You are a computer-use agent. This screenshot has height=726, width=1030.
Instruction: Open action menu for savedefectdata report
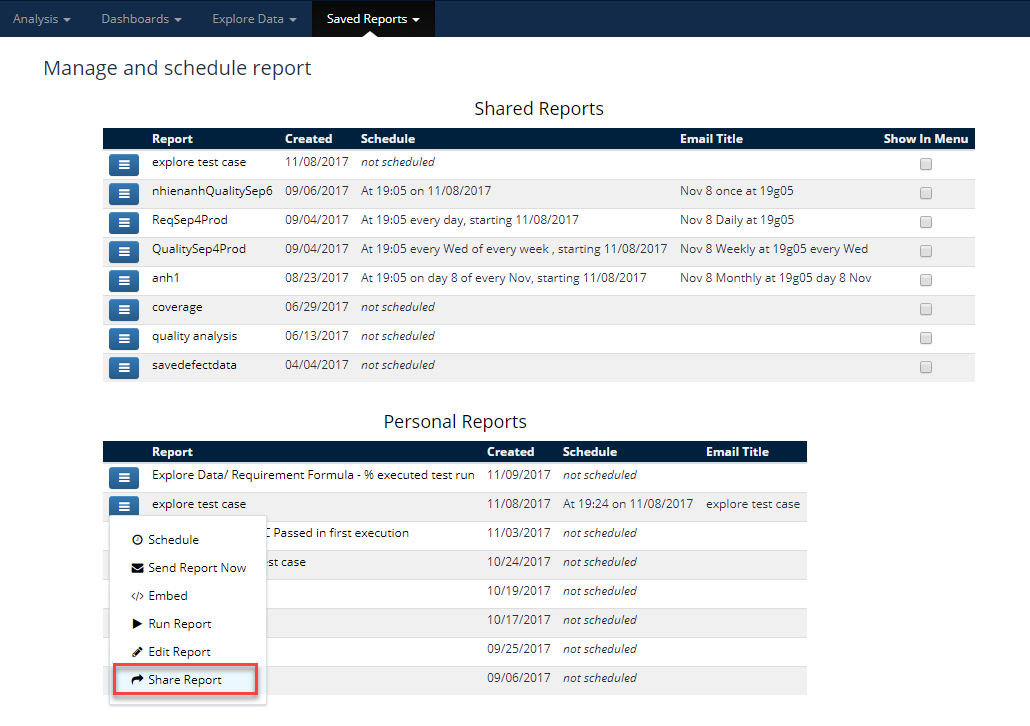(x=124, y=367)
